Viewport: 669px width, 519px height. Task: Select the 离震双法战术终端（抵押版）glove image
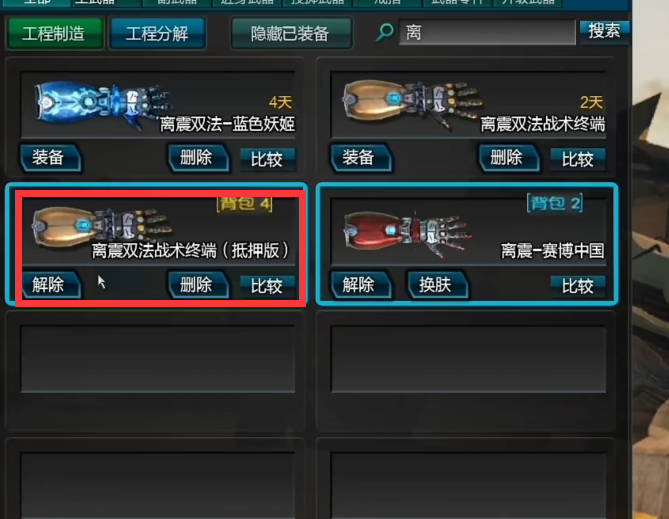(102, 228)
